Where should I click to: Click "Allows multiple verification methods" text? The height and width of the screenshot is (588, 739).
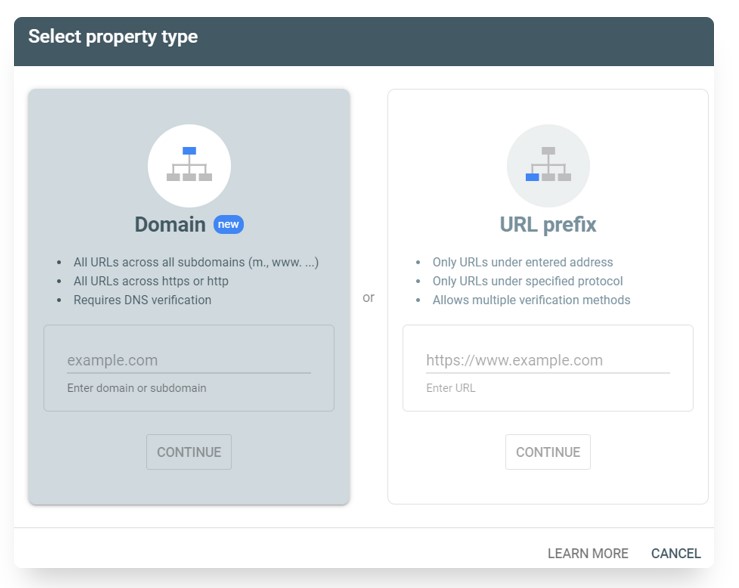531,300
